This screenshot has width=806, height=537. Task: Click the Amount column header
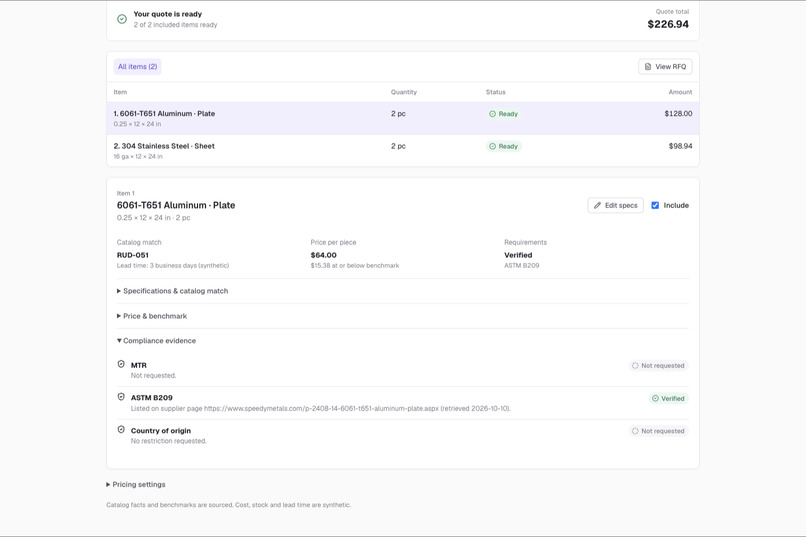pos(680,92)
